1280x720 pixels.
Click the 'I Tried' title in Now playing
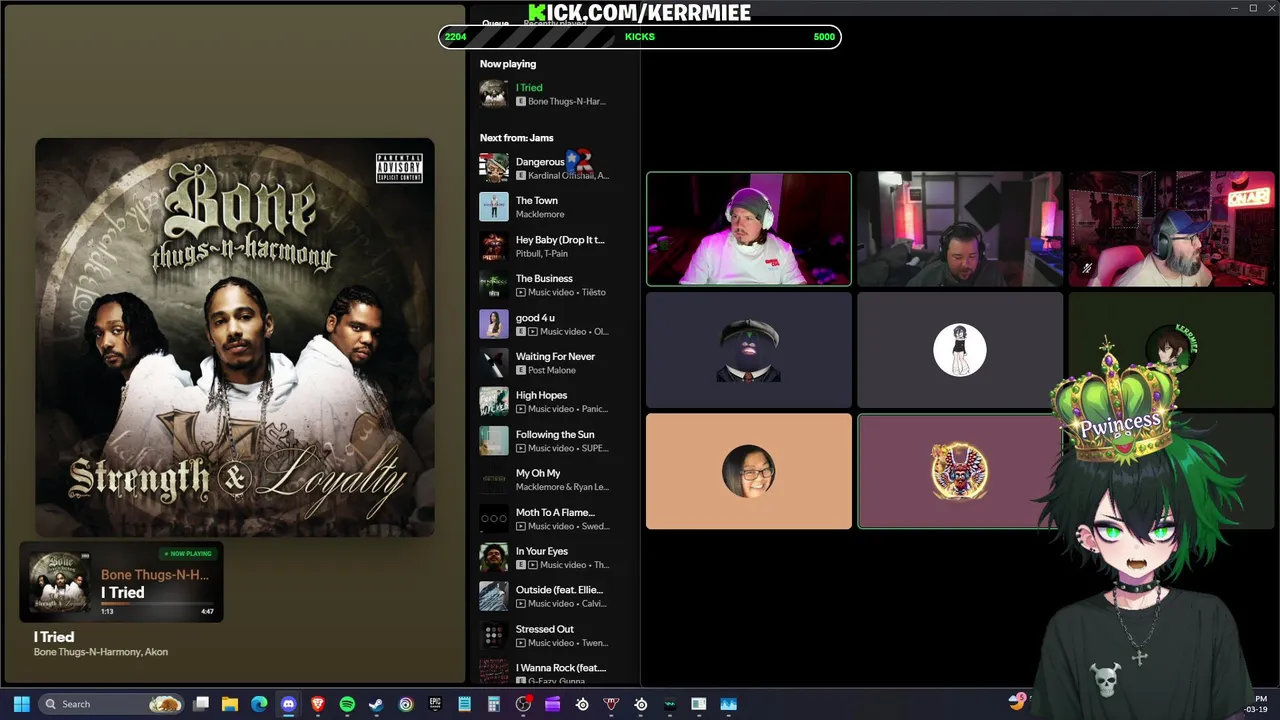coord(529,87)
